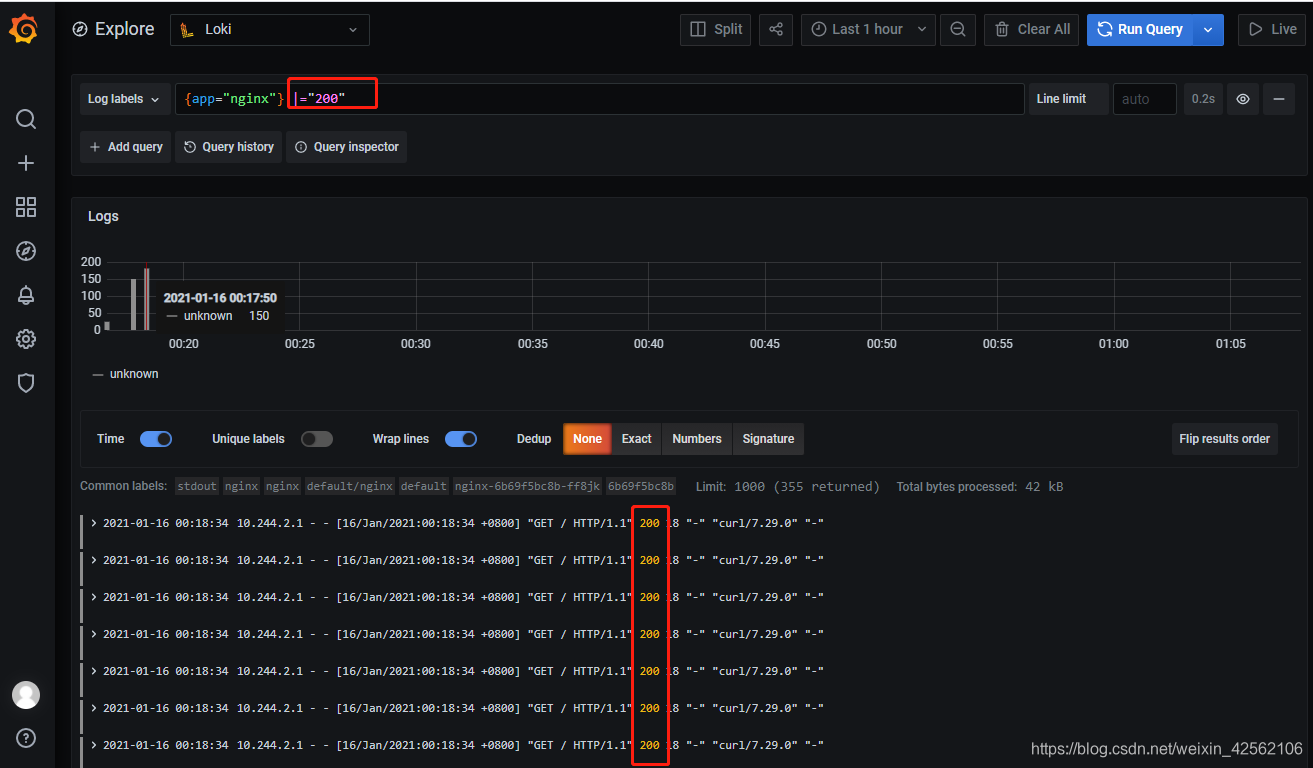Click the LogQL query input field

tap(600, 99)
